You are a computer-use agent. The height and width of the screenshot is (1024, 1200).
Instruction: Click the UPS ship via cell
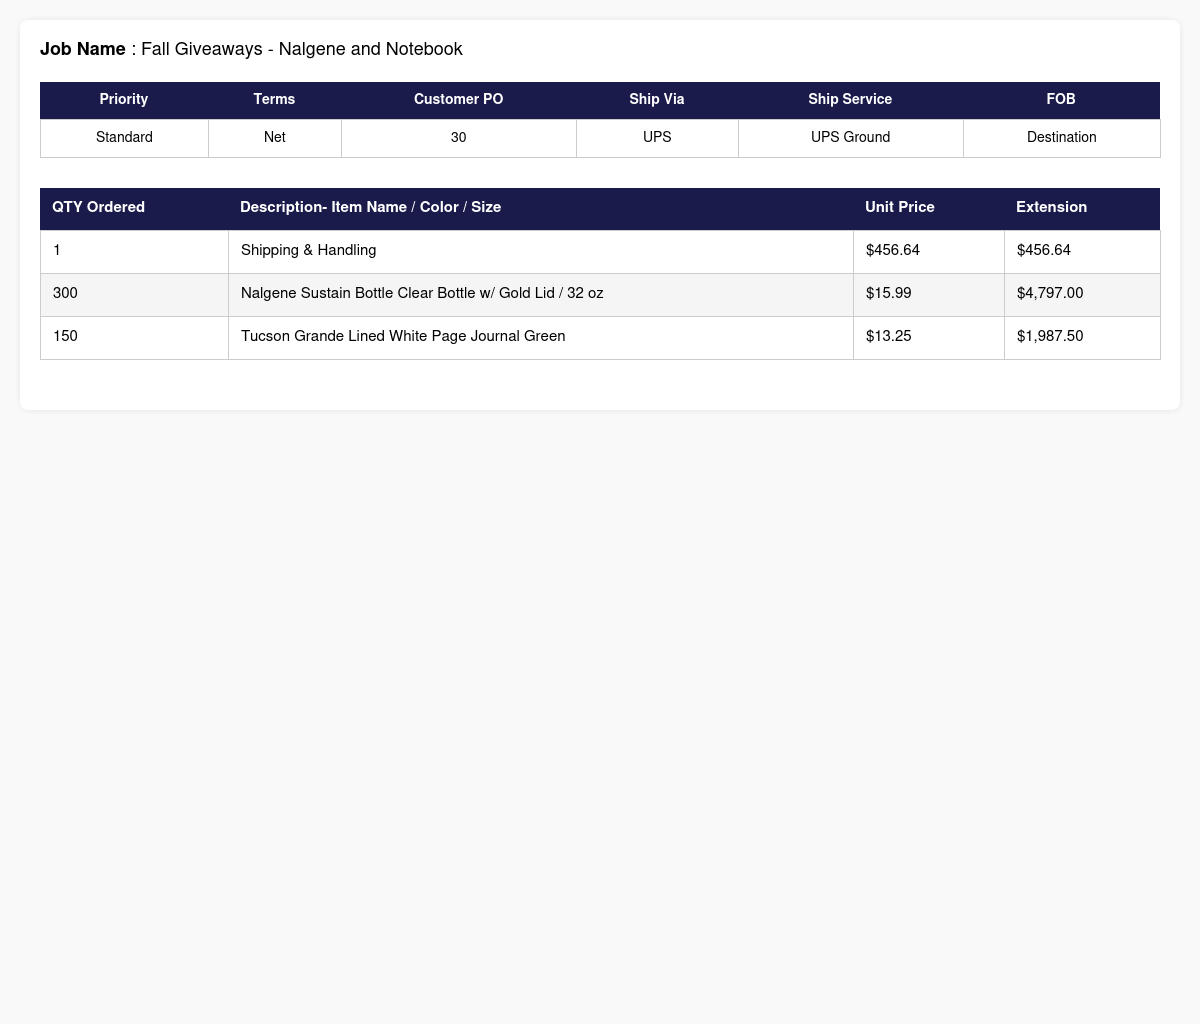tap(657, 138)
